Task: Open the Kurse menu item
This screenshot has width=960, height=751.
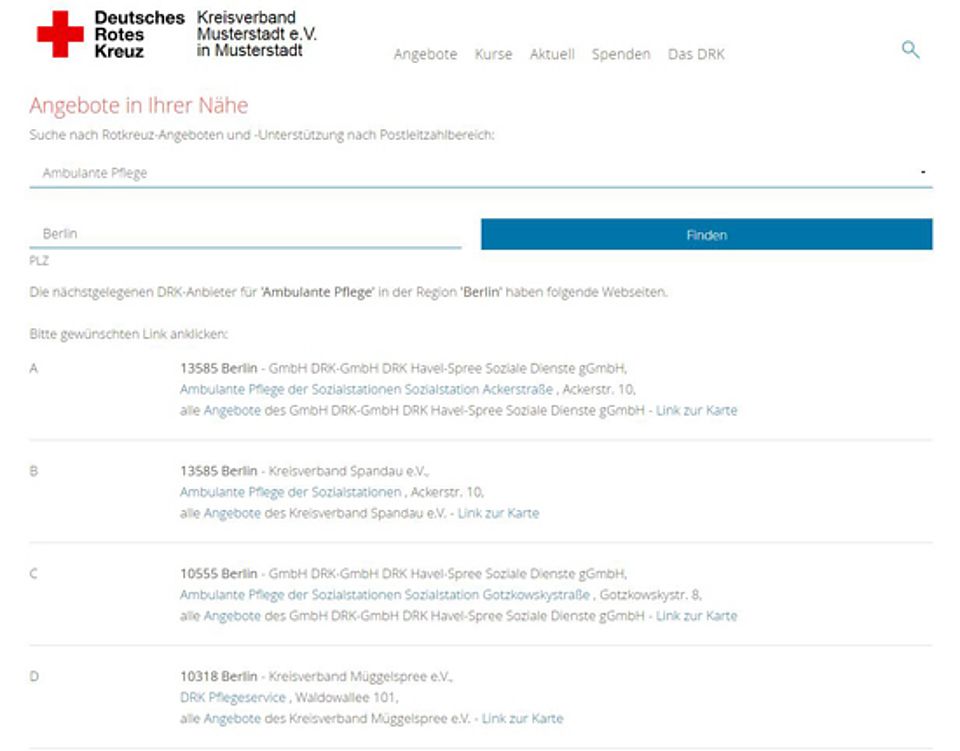Action: (493, 55)
